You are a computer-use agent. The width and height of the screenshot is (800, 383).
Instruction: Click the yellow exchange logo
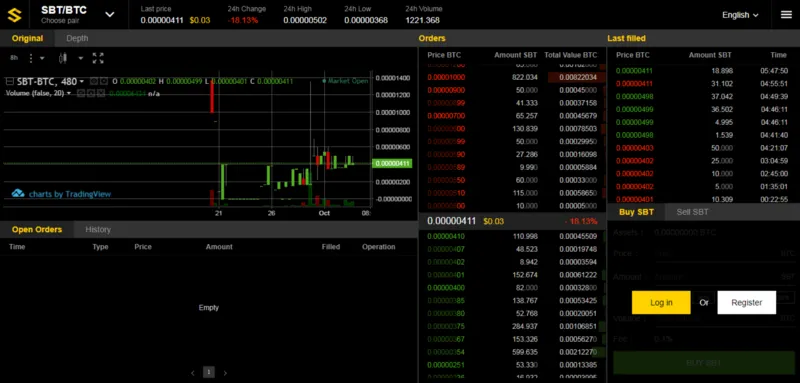[14, 15]
